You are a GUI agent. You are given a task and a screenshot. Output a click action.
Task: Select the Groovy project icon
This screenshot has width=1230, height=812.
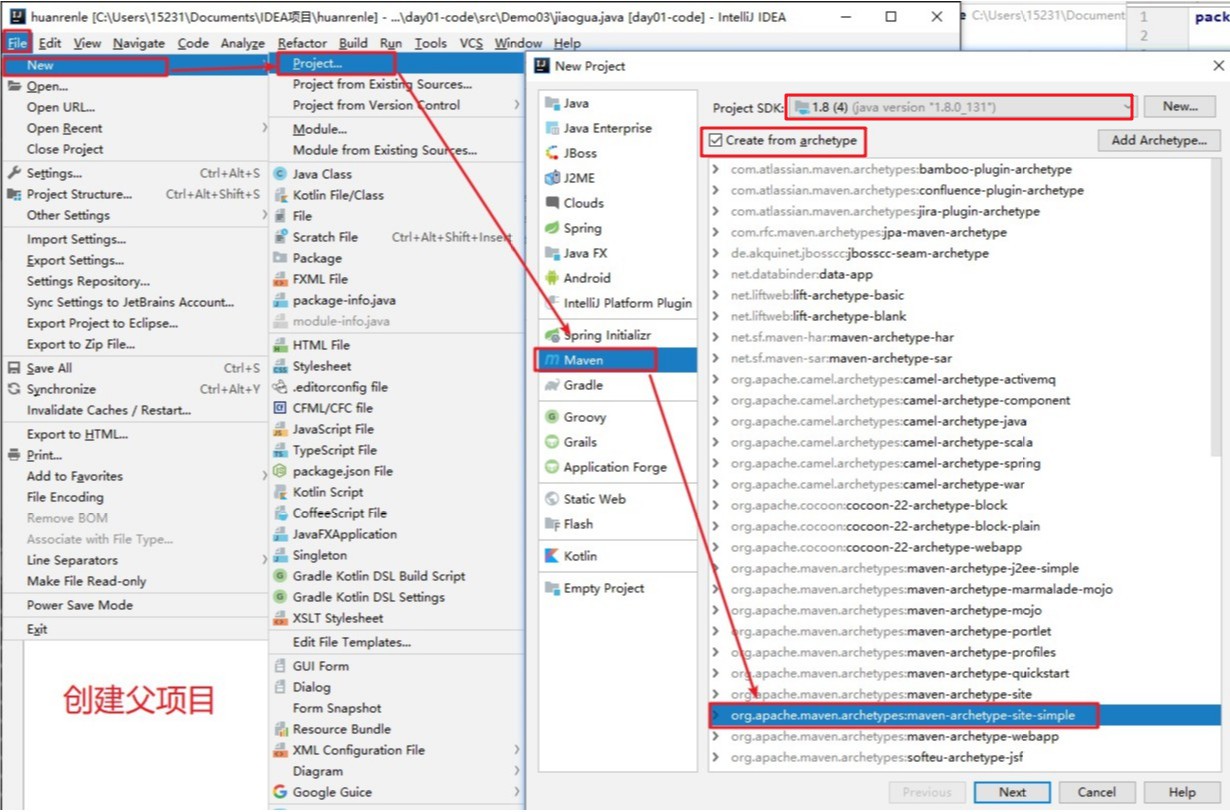(x=552, y=417)
